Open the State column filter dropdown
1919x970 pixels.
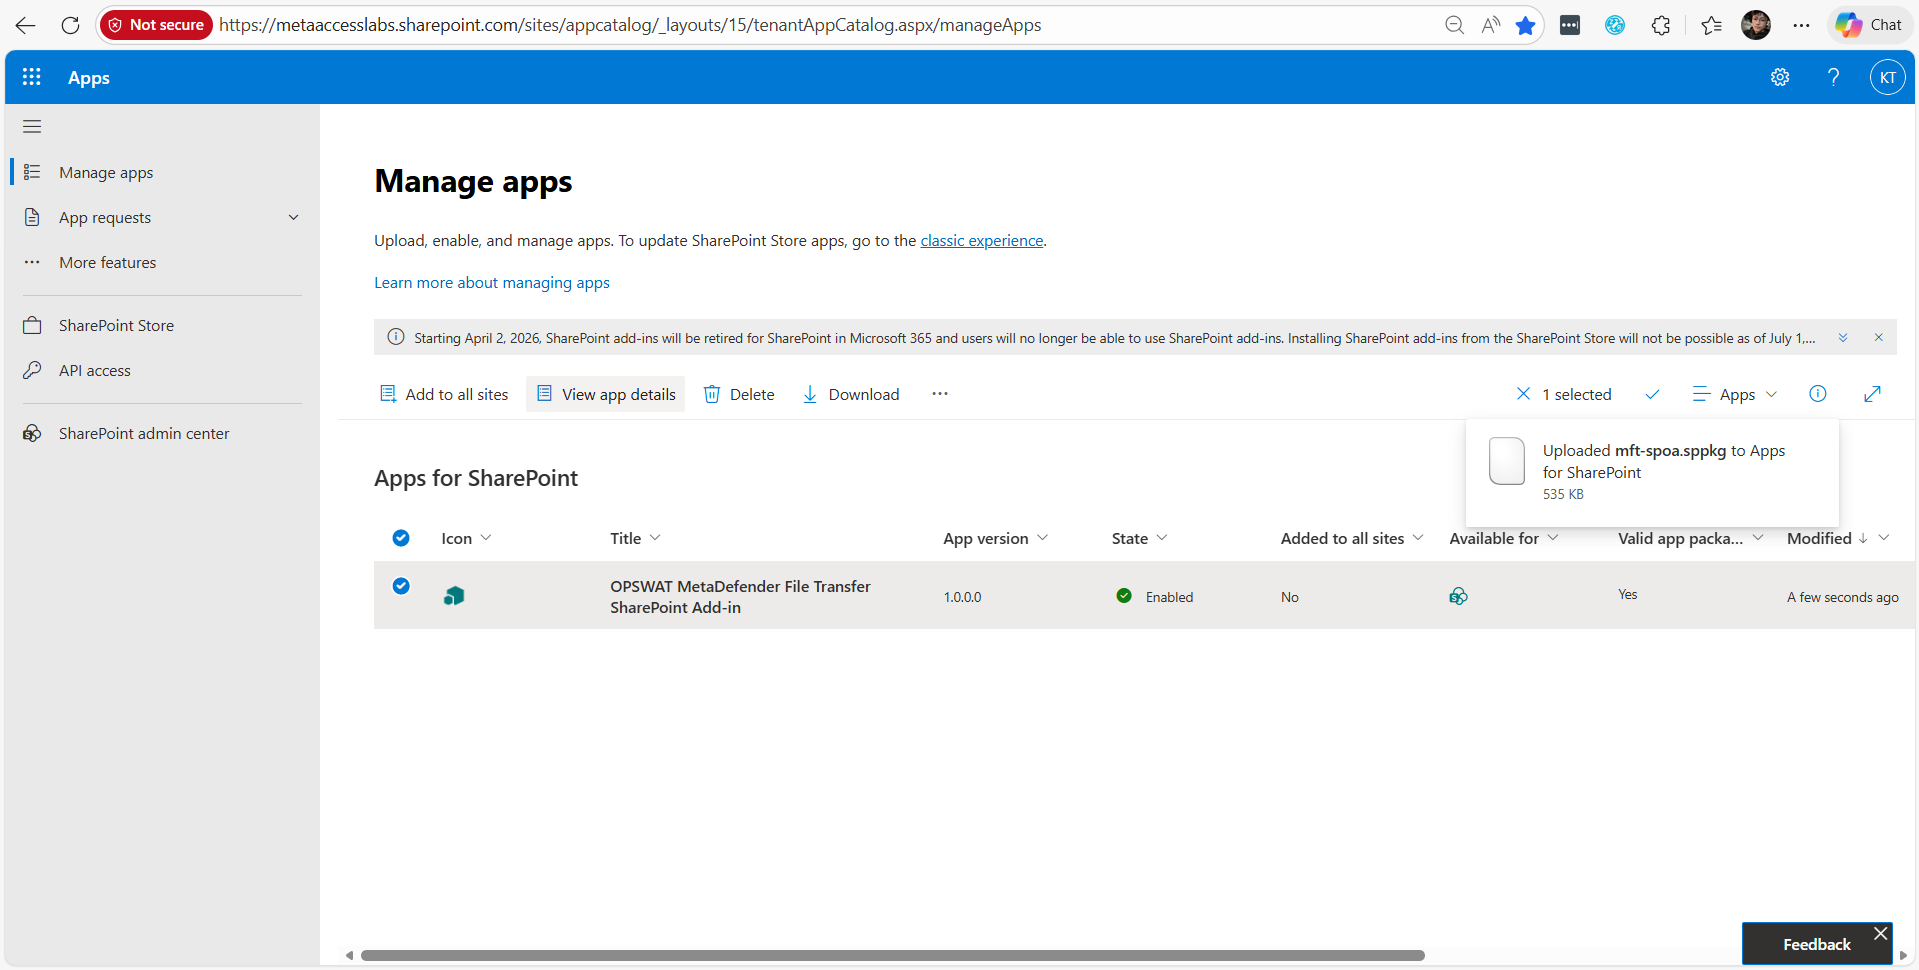coord(1164,538)
